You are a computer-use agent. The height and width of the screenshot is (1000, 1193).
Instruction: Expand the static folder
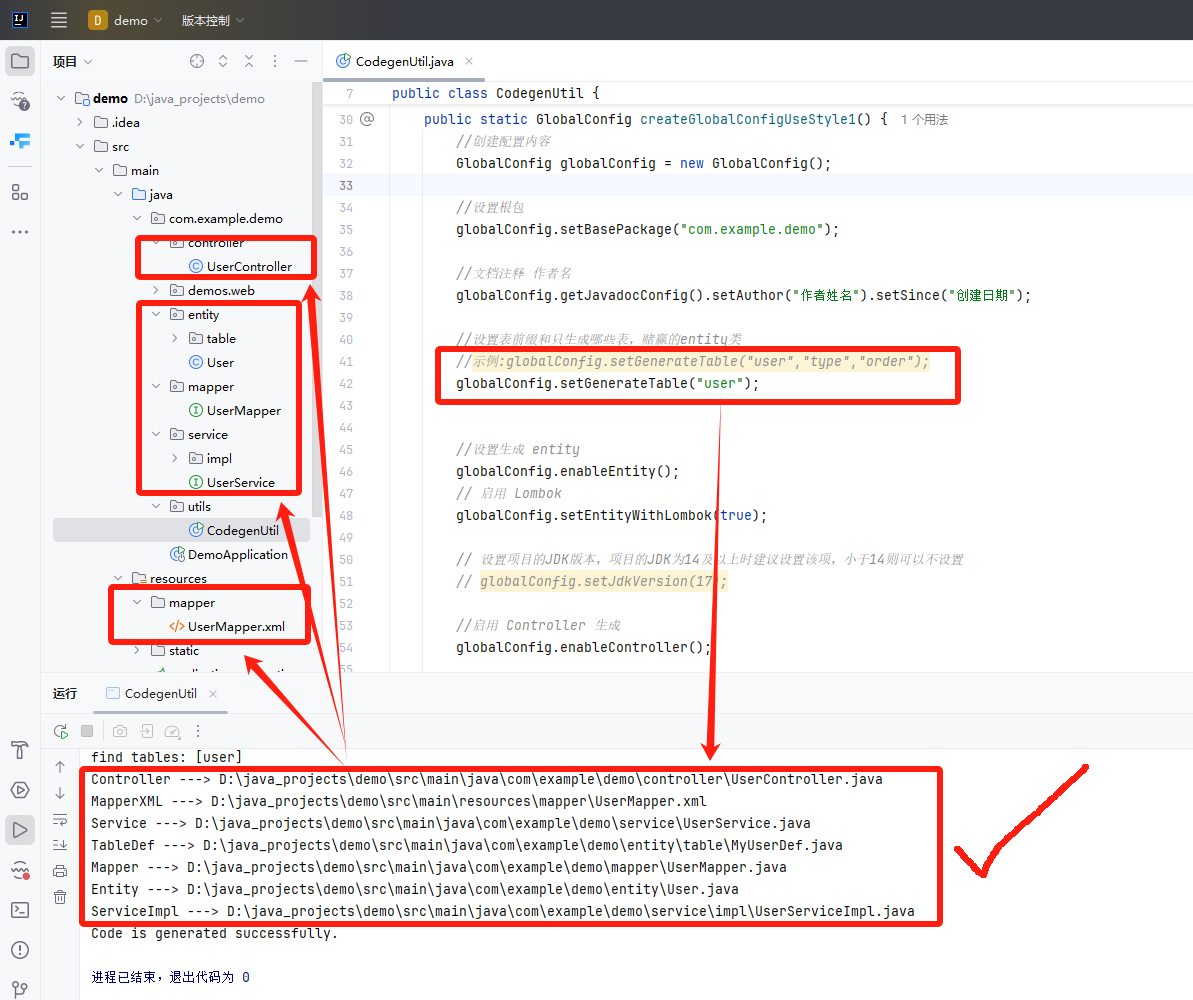137,650
